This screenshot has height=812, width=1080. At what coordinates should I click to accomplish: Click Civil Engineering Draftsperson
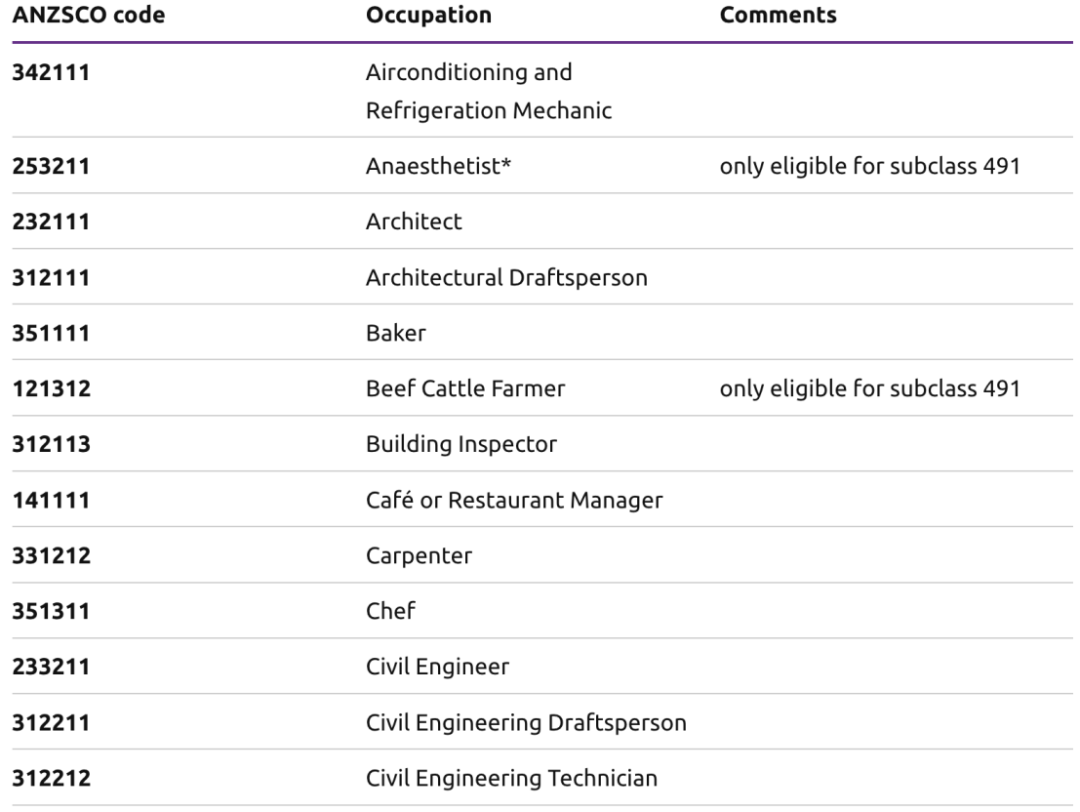tap(526, 722)
